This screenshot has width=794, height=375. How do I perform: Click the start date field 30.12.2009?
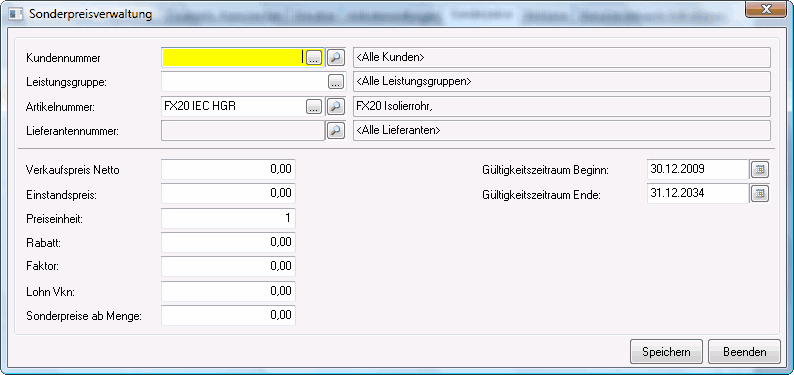(x=698, y=170)
